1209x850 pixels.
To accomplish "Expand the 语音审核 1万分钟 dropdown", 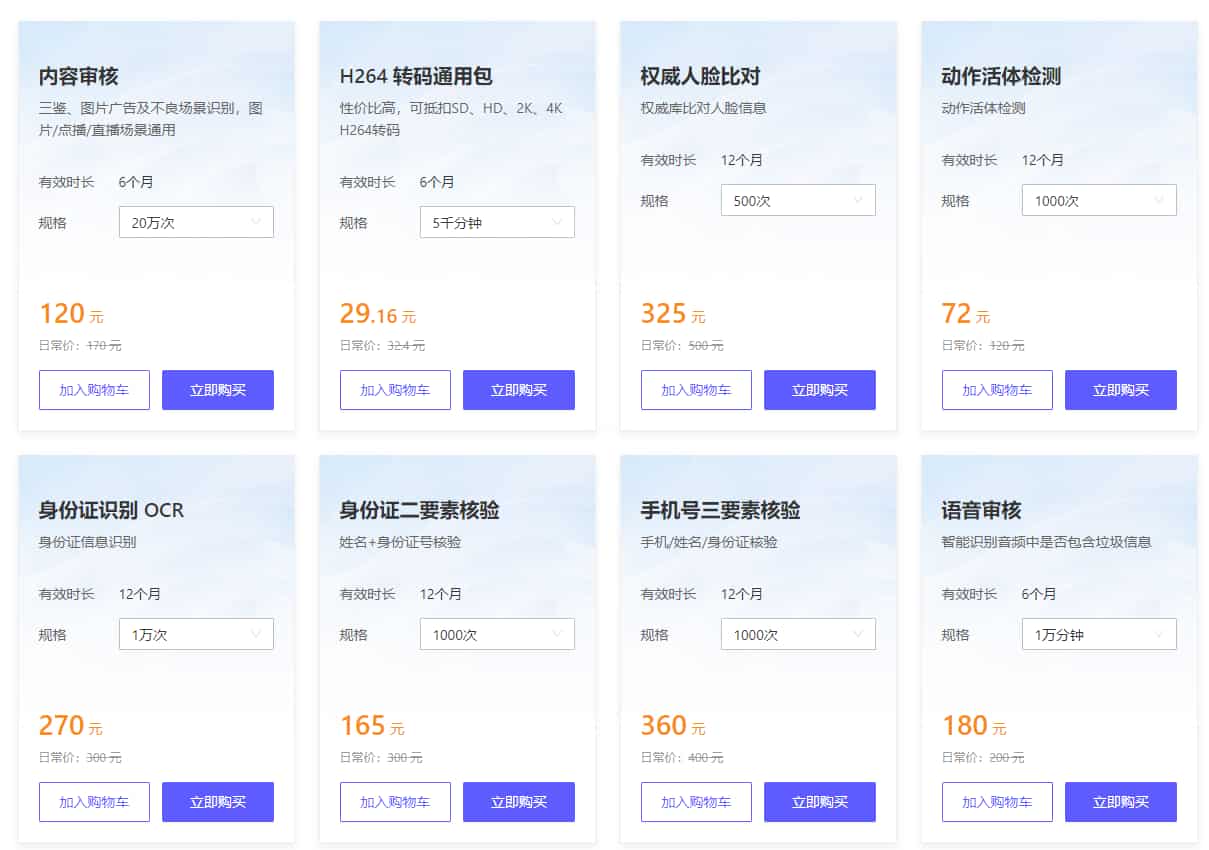I will [1099, 634].
